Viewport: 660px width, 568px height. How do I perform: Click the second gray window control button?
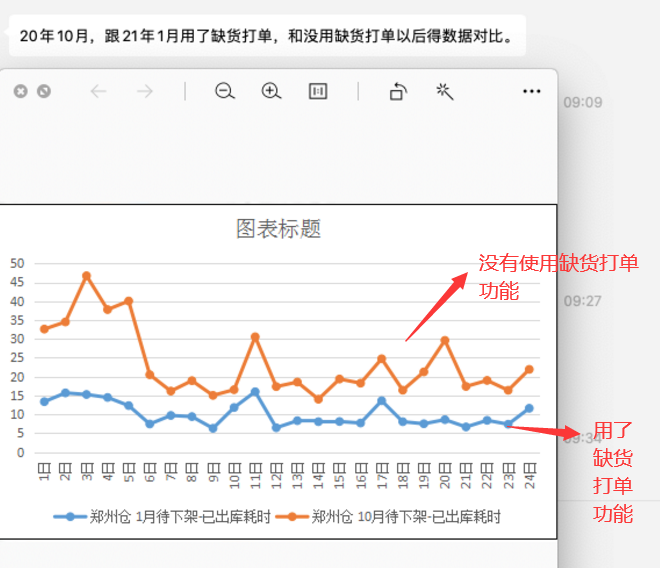(x=44, y=91)
